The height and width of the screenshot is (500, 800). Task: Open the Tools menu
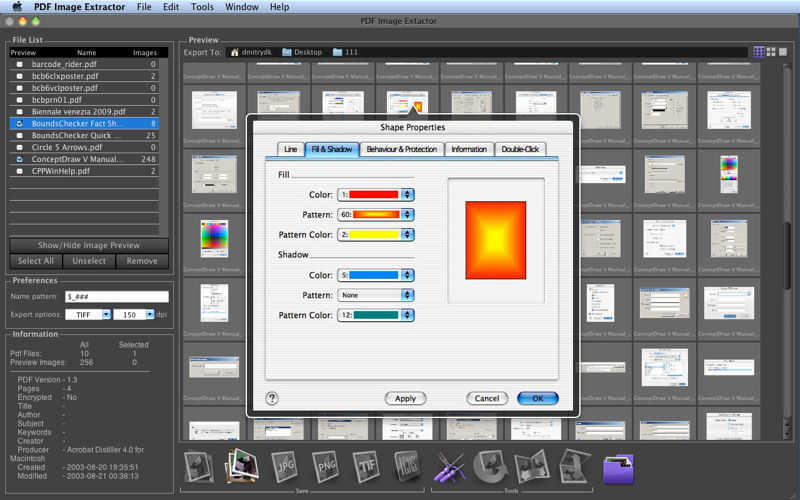coord(202,7)
